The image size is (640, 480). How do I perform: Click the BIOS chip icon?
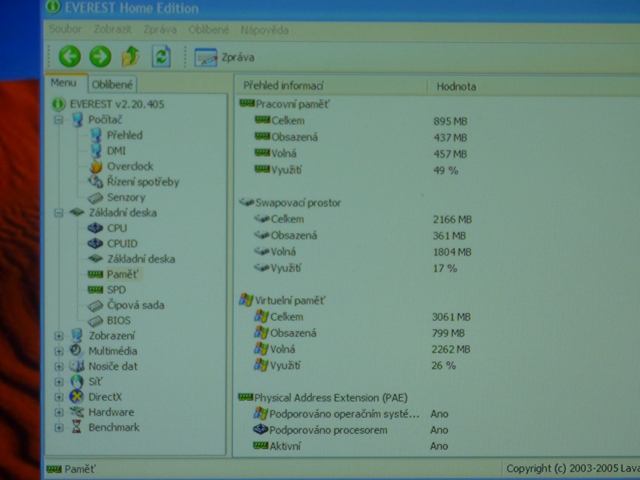tap(95, 321)
